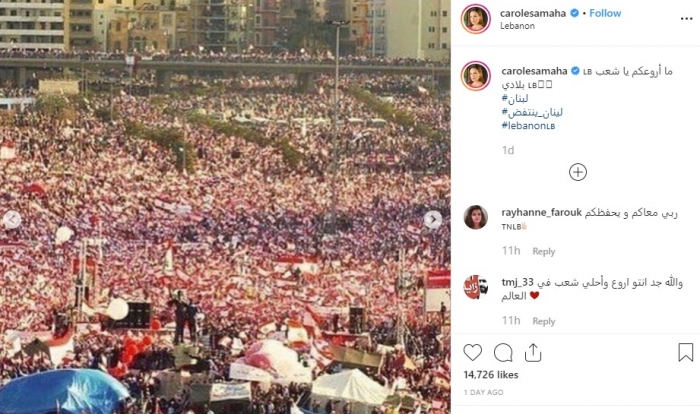Viewport: 700px width, 414px height.
Task: Reply to rayhanne_farouk's comment
Action: click(x=543, y=251)
